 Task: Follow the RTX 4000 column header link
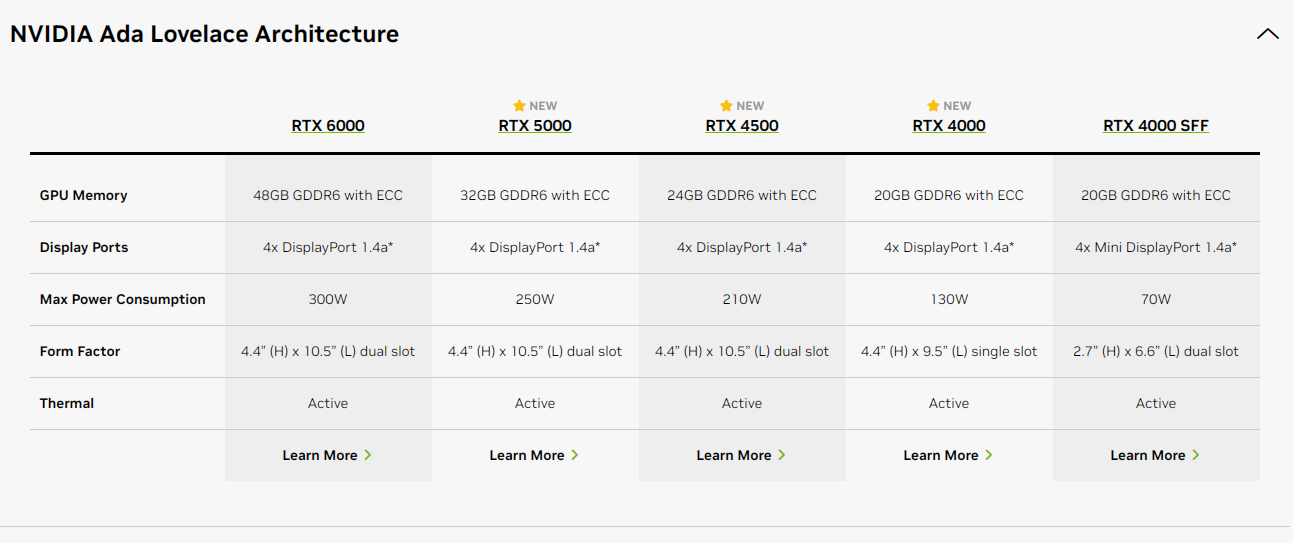[x=949, y=126]
